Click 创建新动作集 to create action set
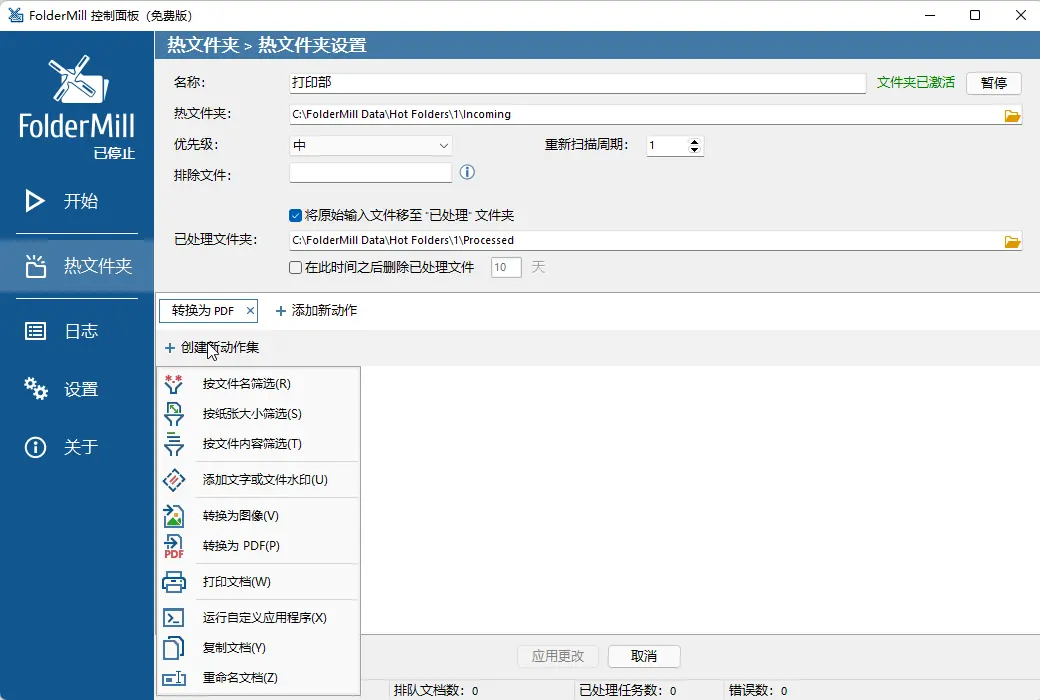This screenshot has height=700, width=1040. click(x=212, y=348)
